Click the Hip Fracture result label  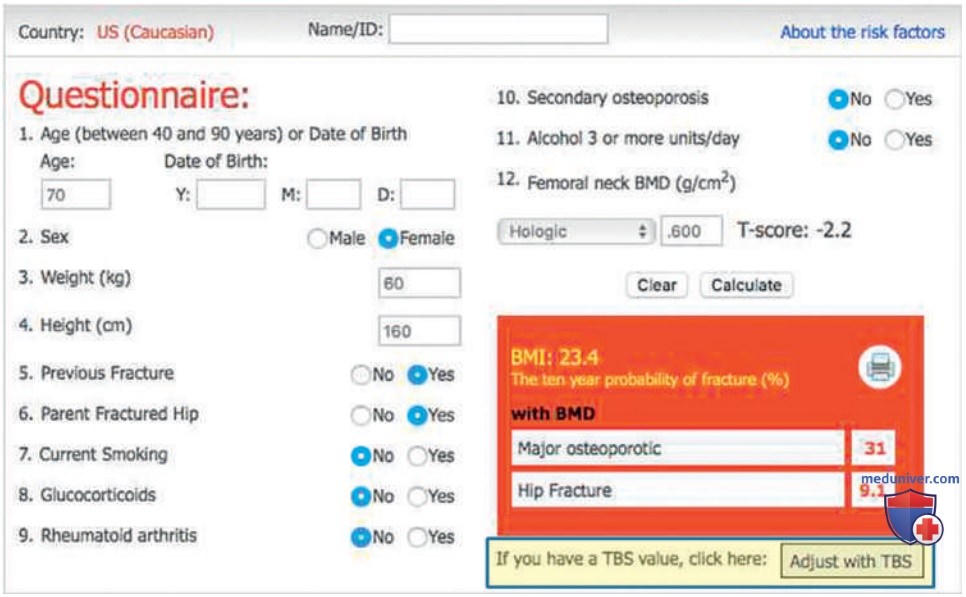pyautogui.click(x=564, y=490)
